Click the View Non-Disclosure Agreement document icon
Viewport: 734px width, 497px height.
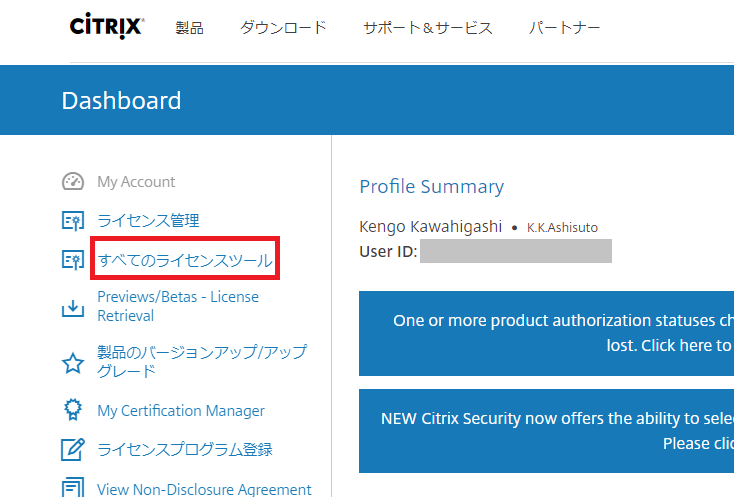click(73, 488)
